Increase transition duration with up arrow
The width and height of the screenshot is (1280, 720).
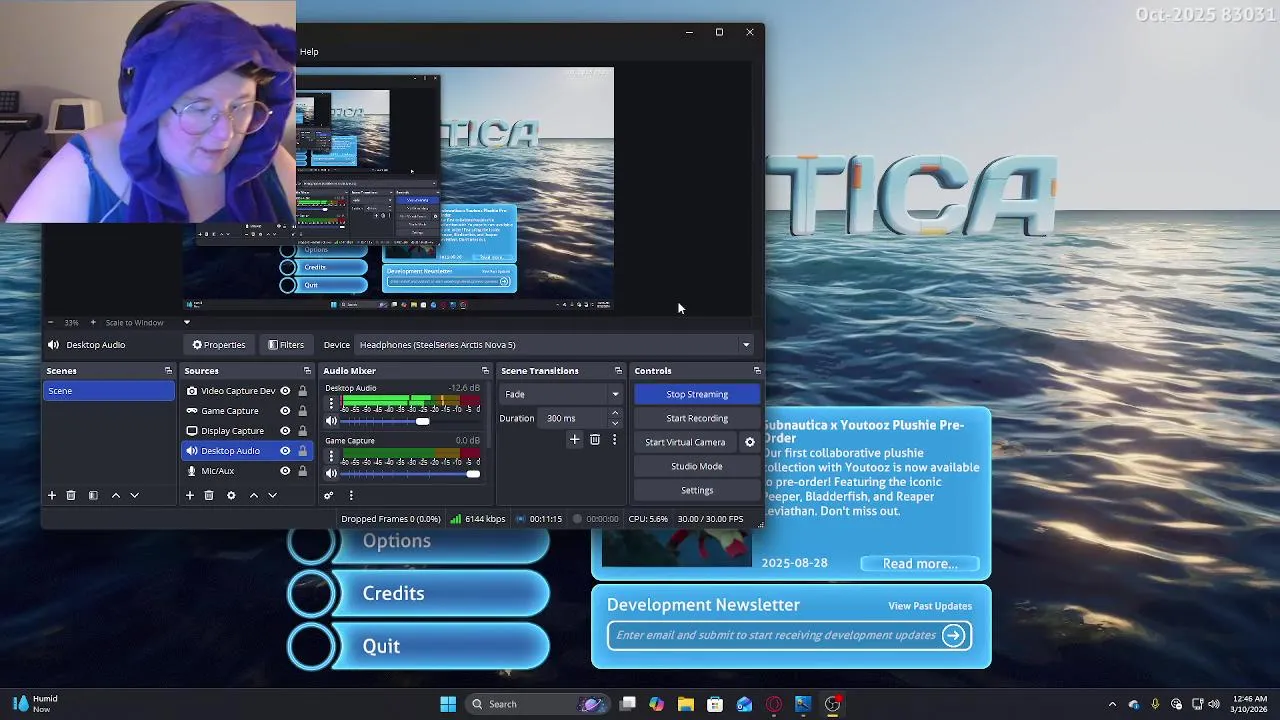tap(614, 414)
